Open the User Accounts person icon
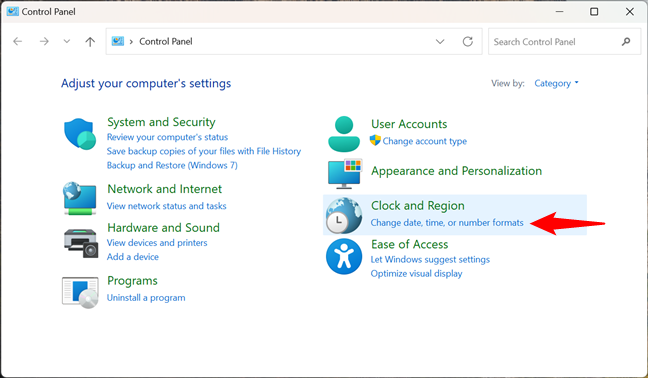Screen dimensions: 648x378 [x=344, y=134]
